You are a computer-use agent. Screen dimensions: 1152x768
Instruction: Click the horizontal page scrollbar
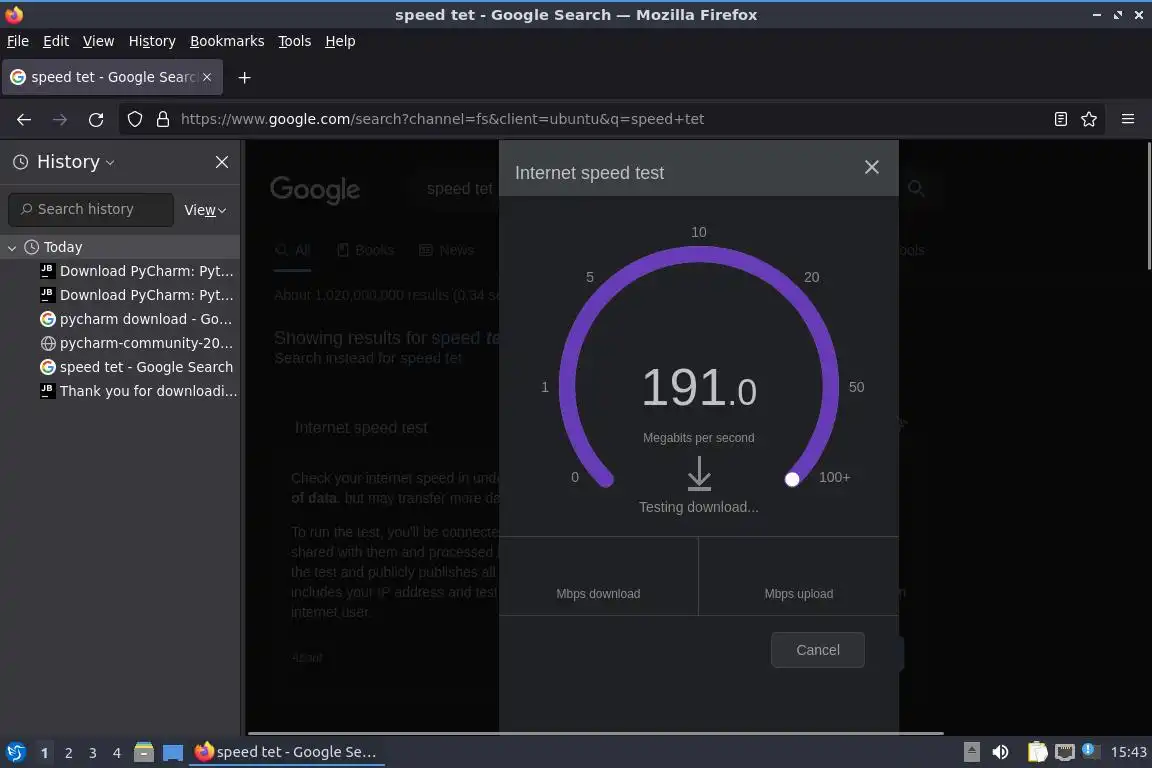[x=595, y=733]
